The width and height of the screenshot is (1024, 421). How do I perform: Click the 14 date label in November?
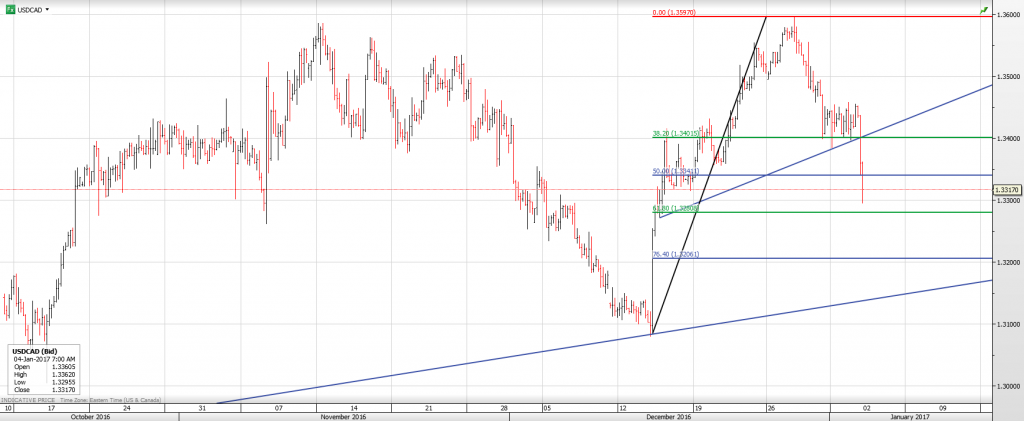353,408
